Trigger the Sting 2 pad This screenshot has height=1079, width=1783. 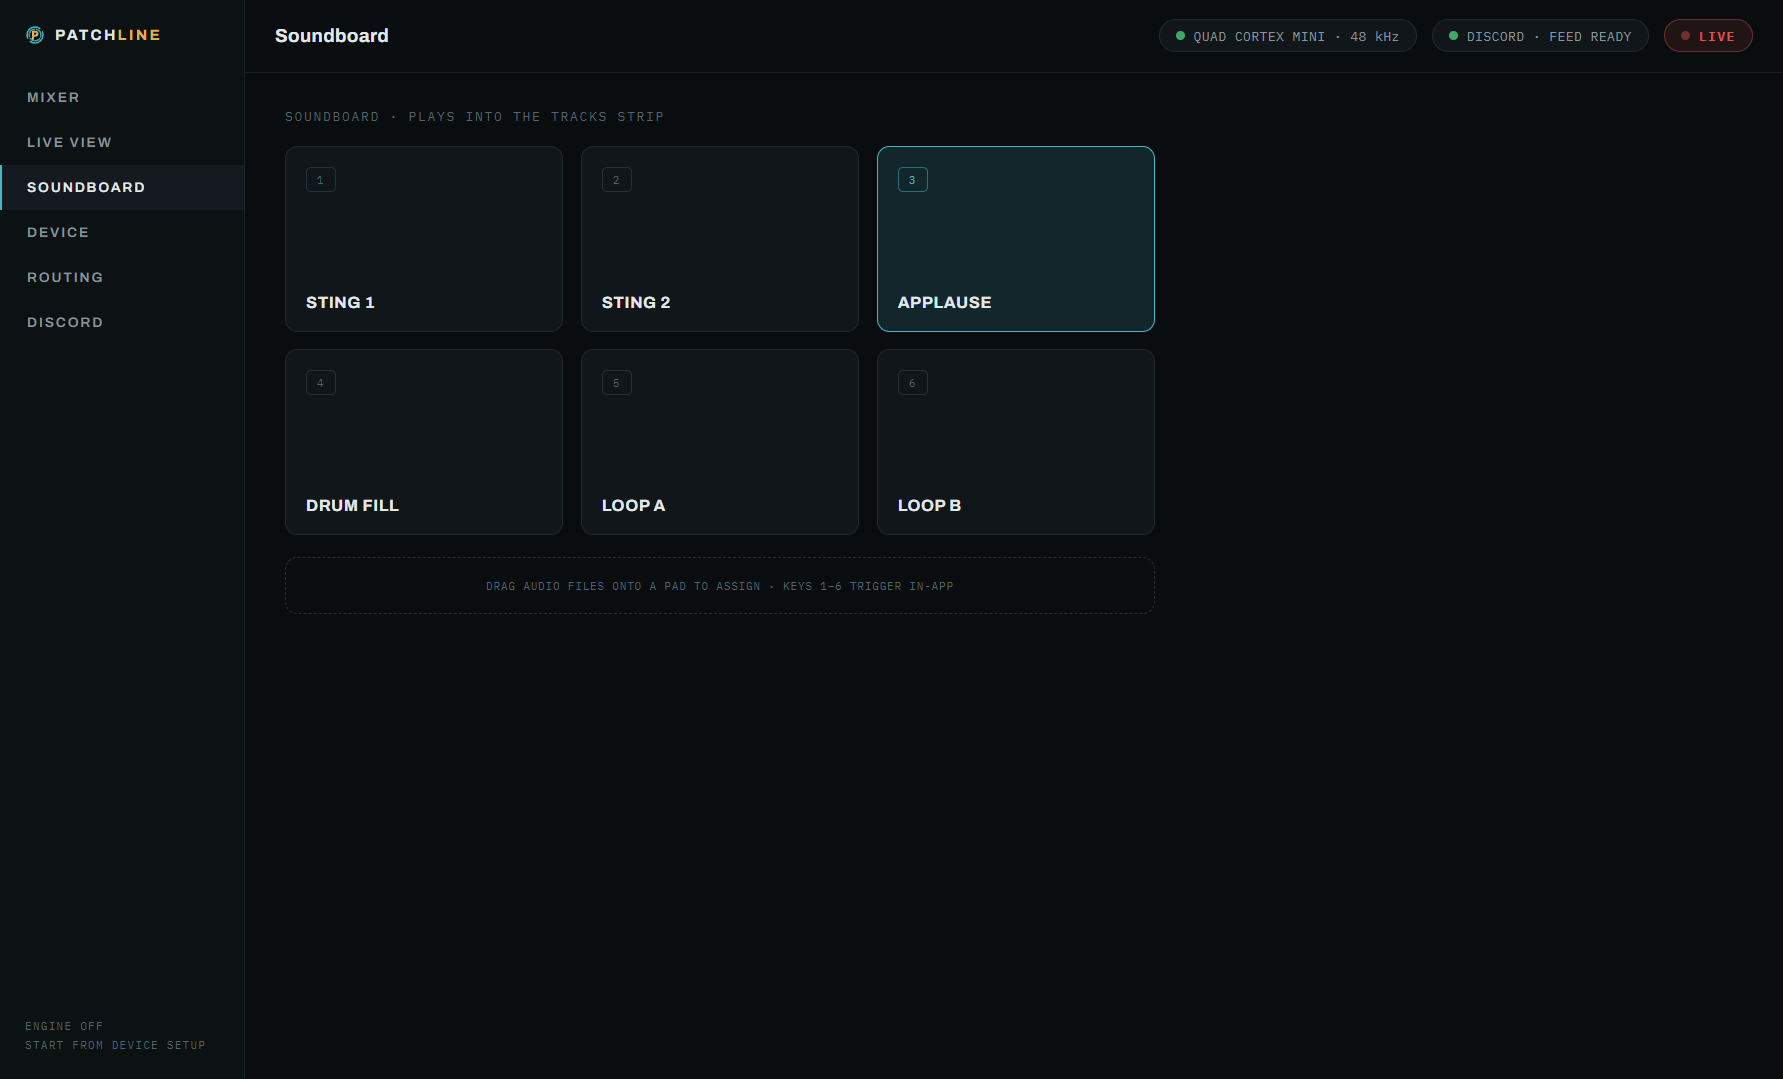point(720,239)
